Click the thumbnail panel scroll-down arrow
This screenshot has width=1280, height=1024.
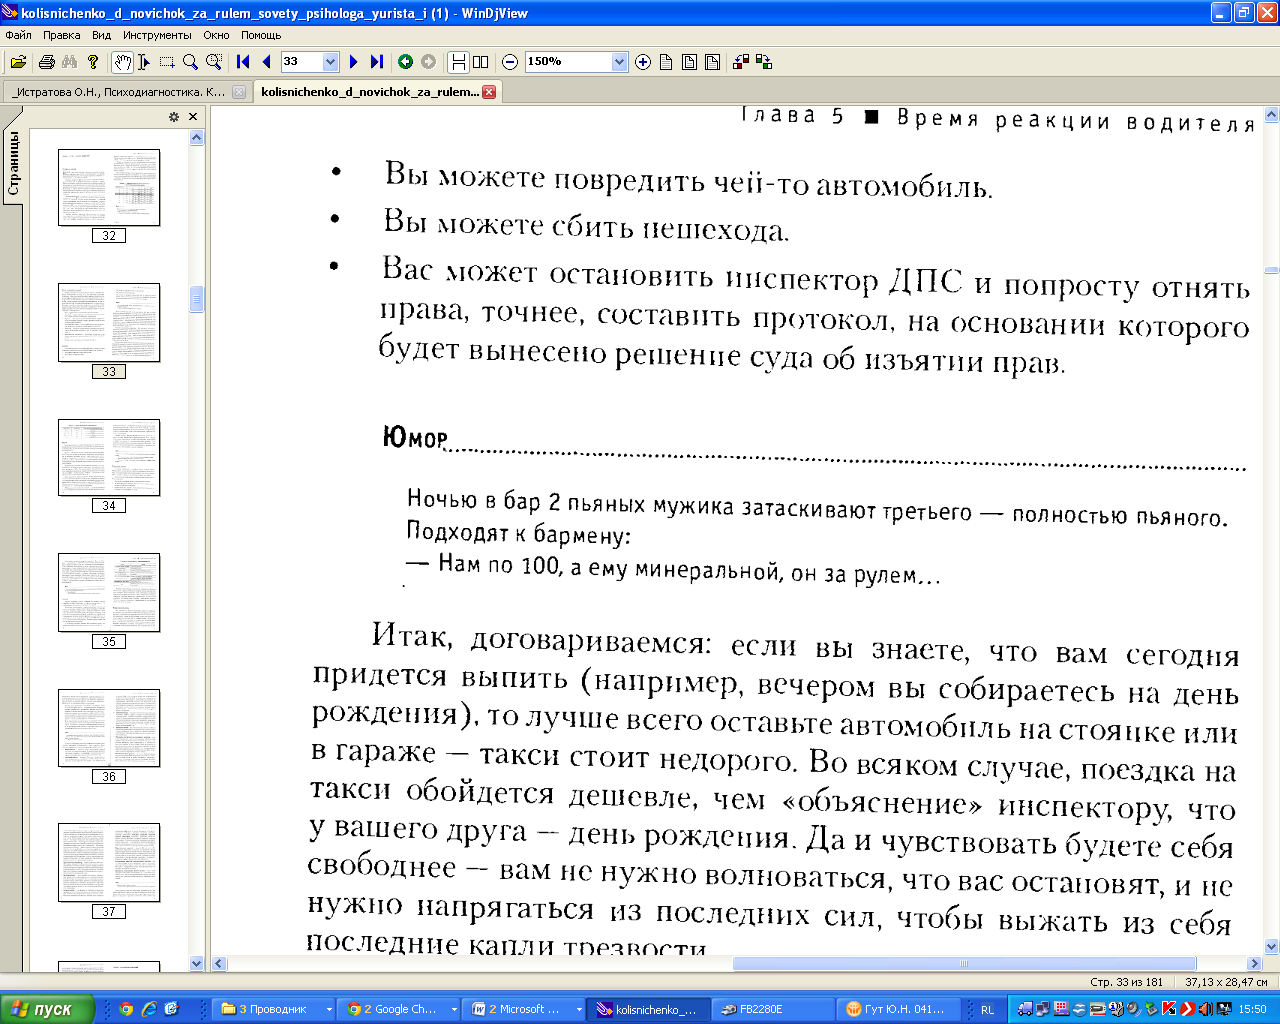point(196,964)
